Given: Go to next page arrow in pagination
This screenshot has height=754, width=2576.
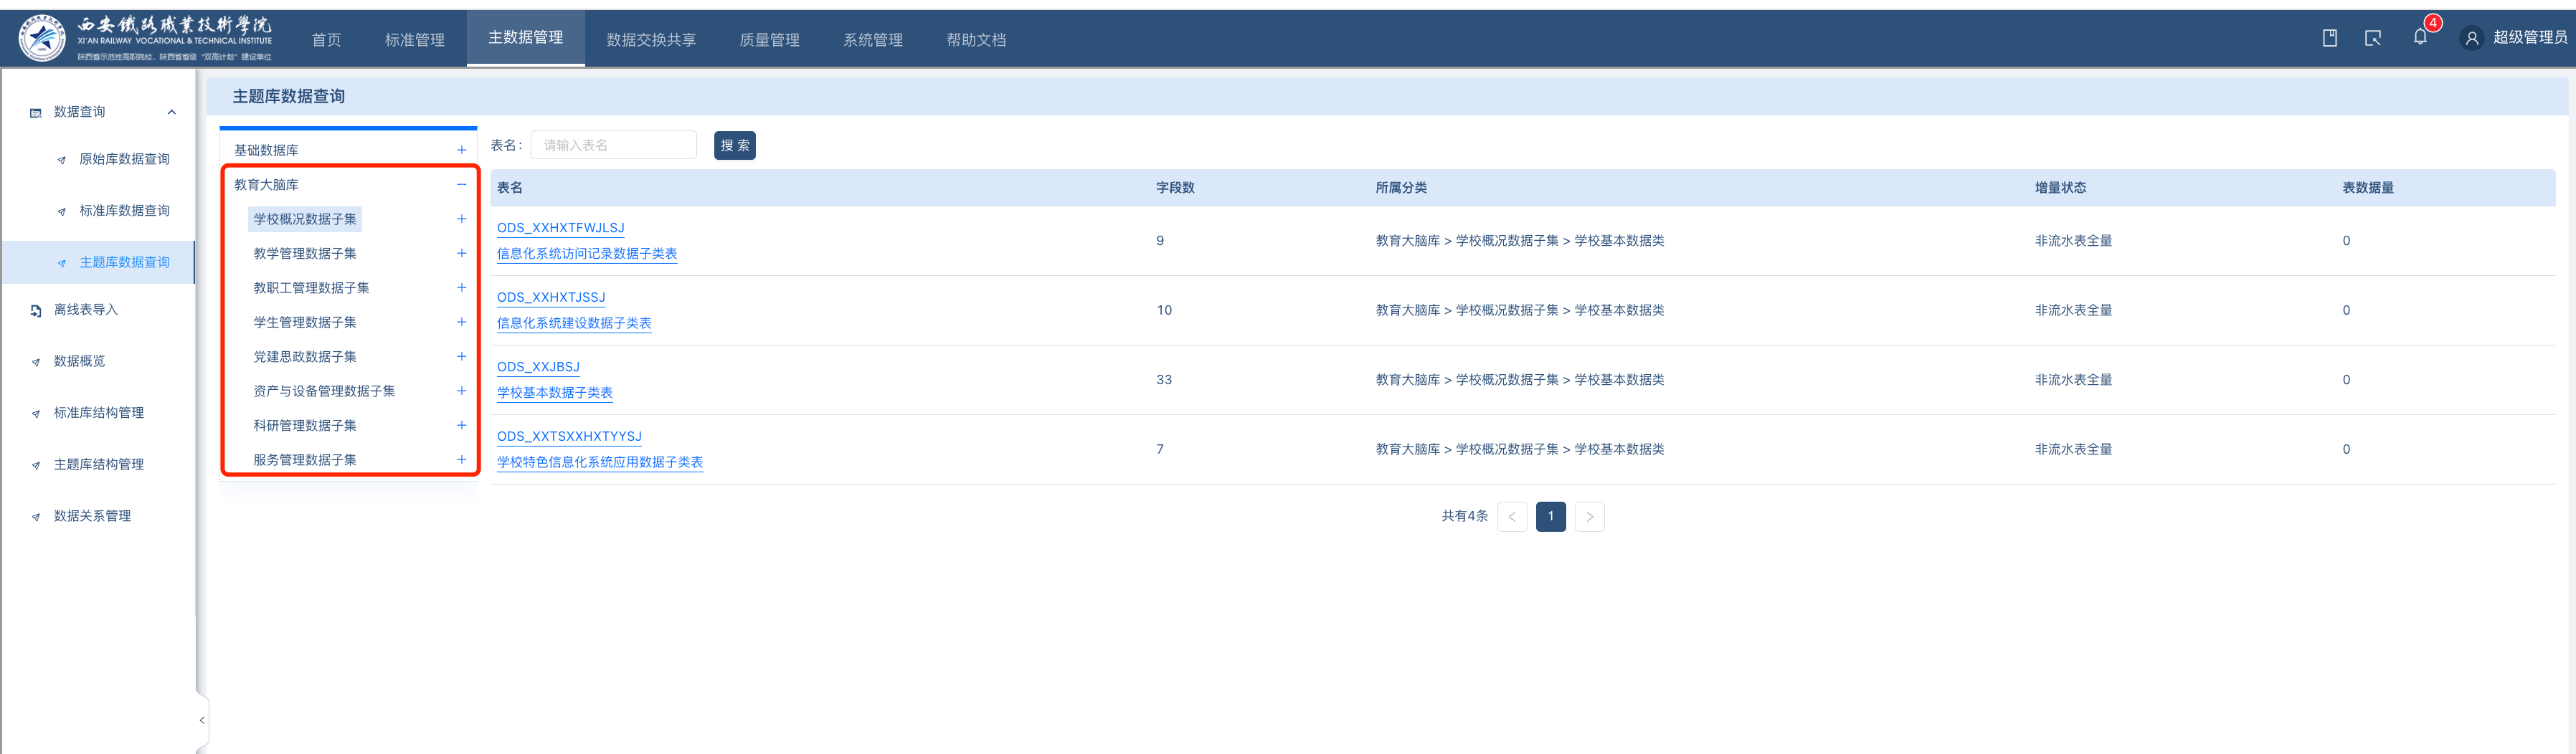Looking at the screenshot, I should (1589, 517).
